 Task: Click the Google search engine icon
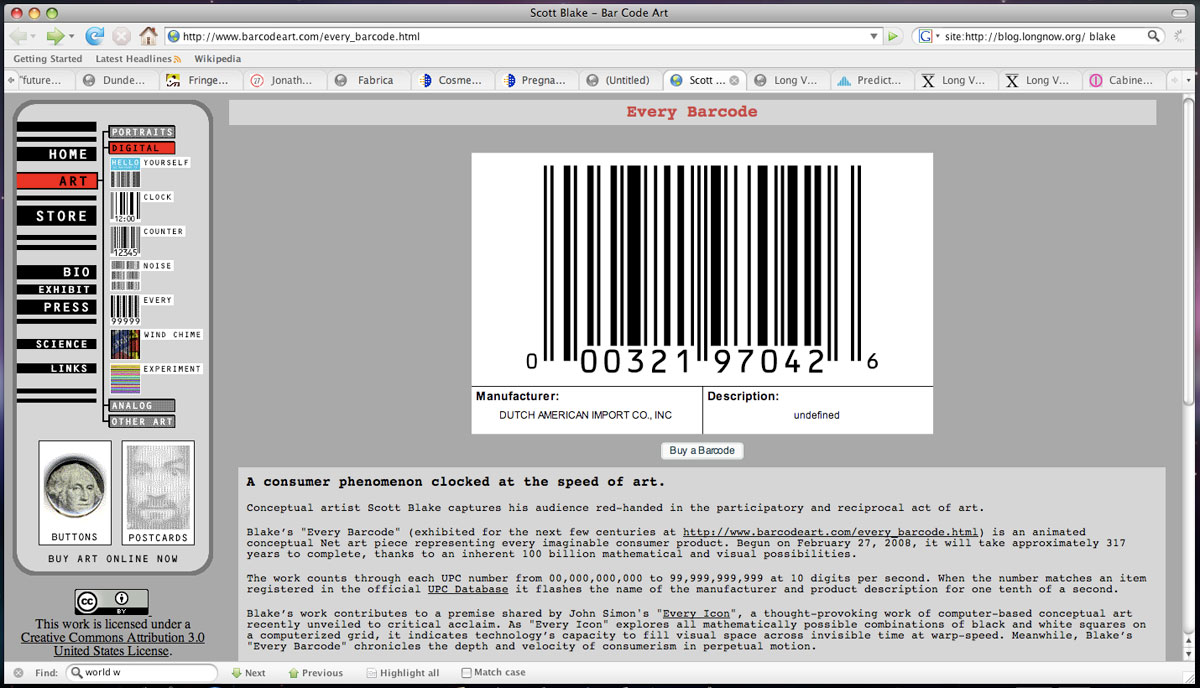coord(925,36)
